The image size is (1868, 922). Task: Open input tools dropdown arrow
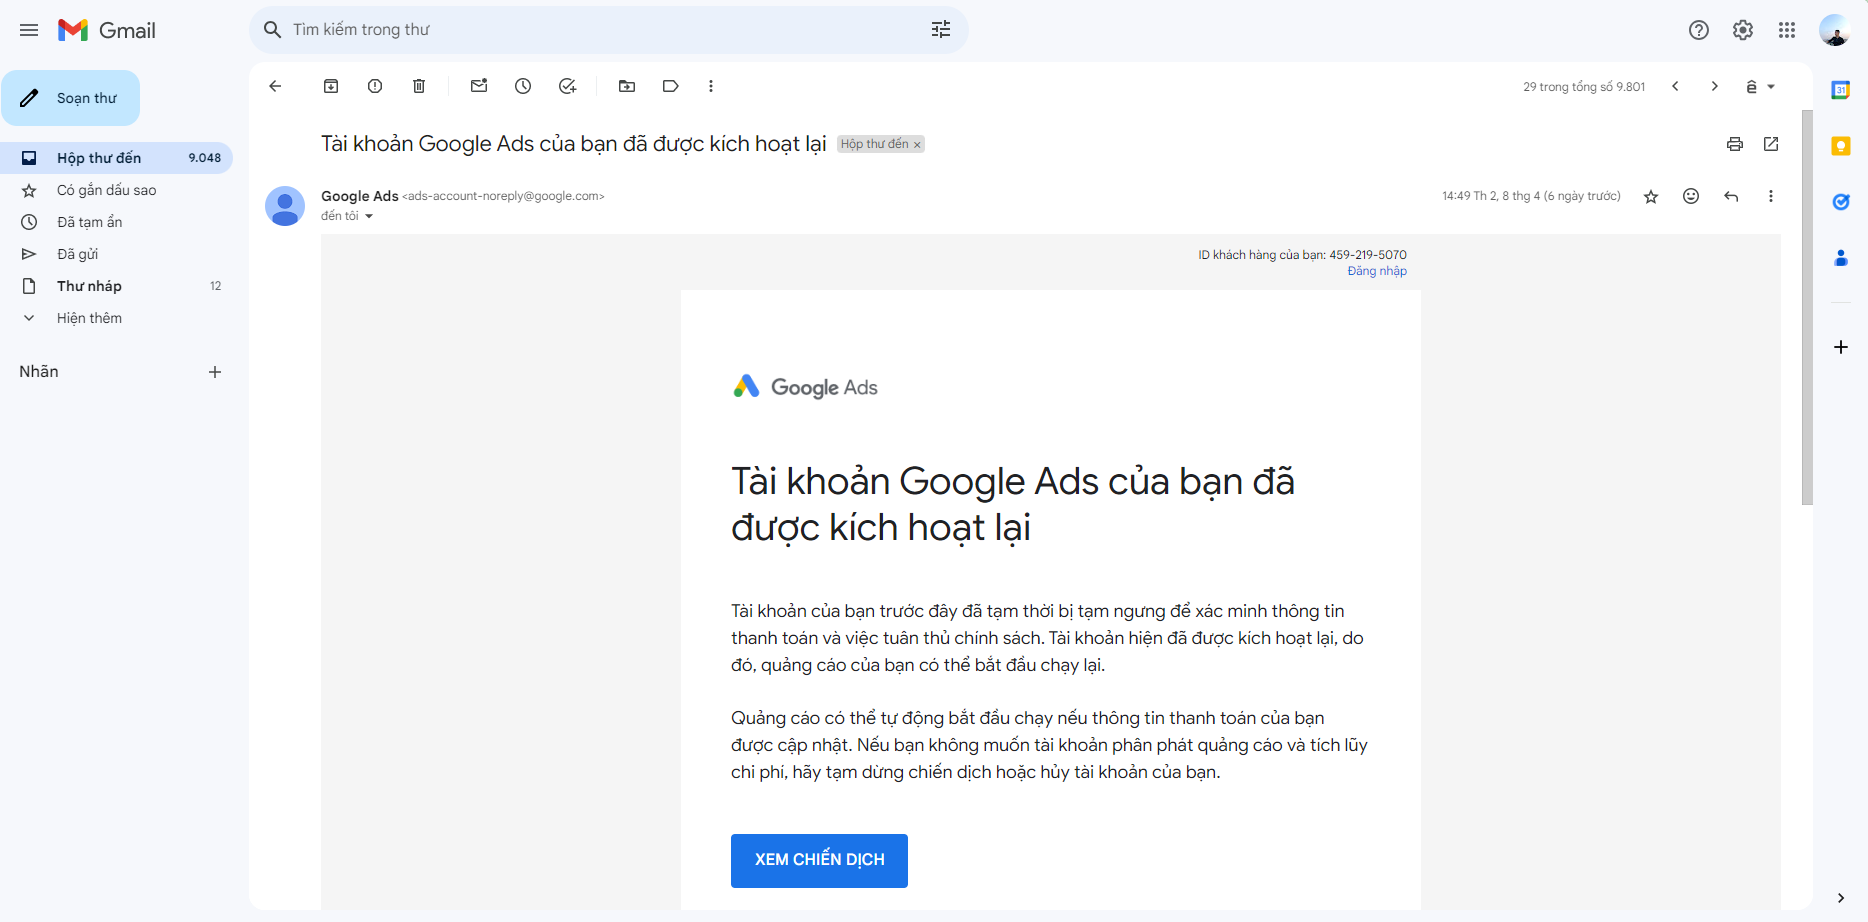tap(1771, 87)
